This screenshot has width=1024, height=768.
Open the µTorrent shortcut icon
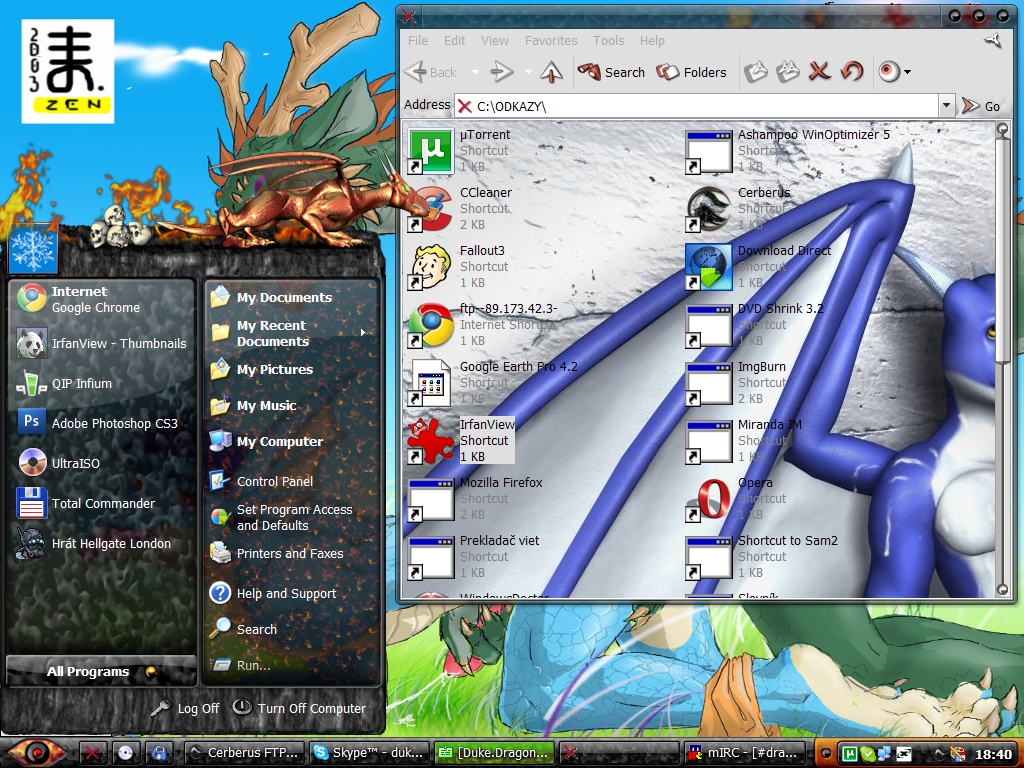[430, 151]
